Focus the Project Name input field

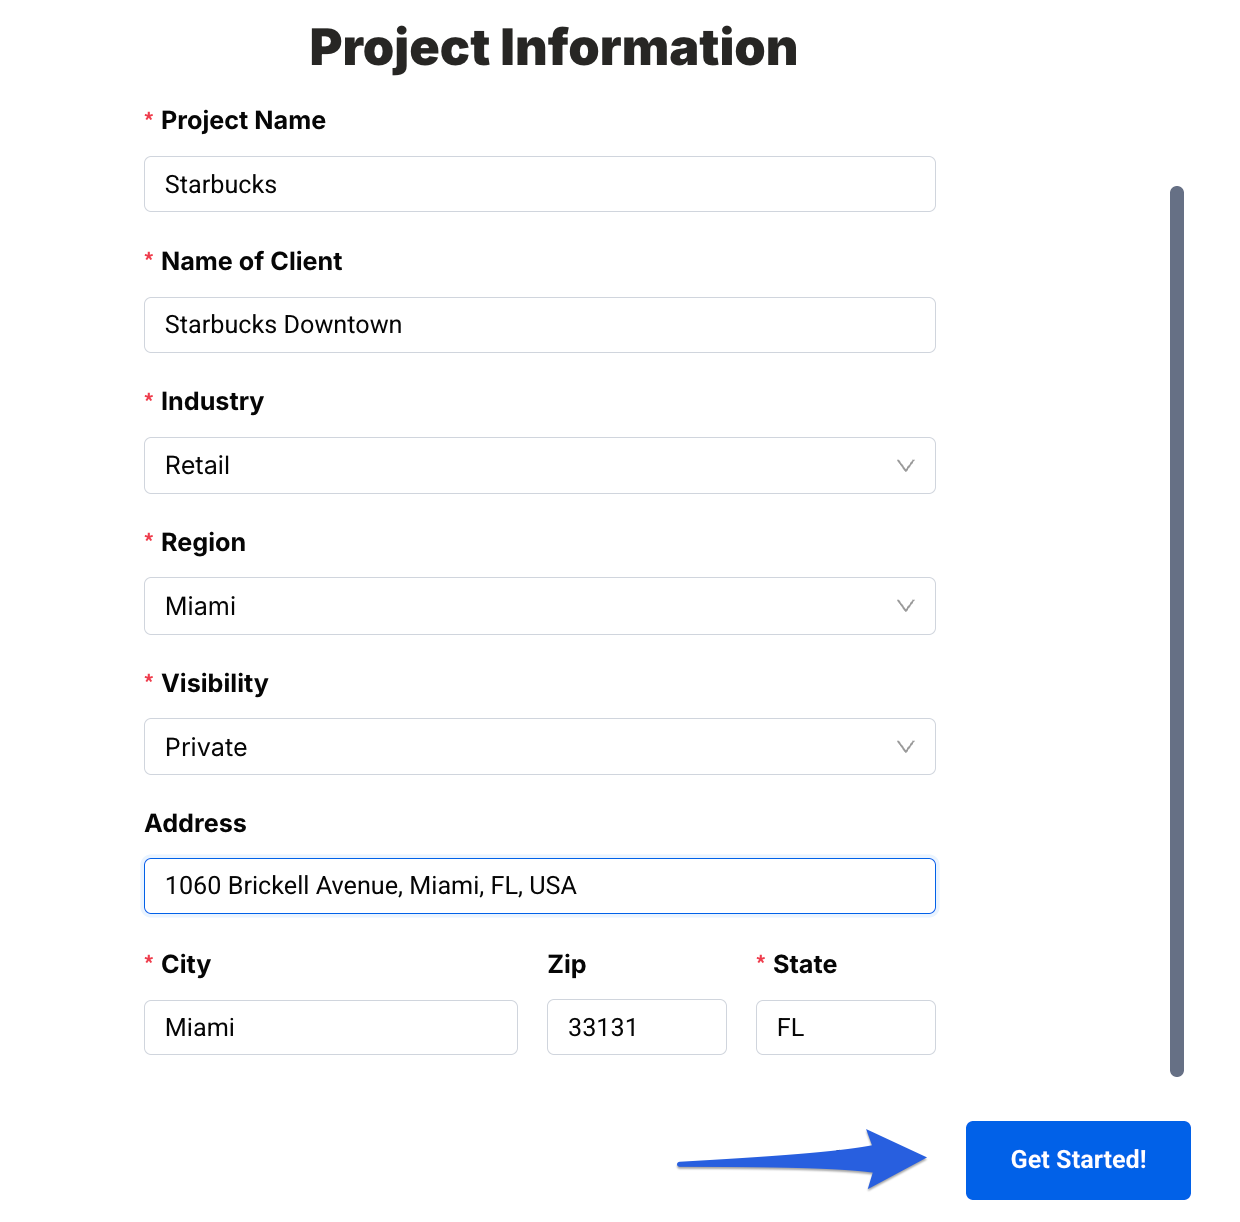click(540, 184)
